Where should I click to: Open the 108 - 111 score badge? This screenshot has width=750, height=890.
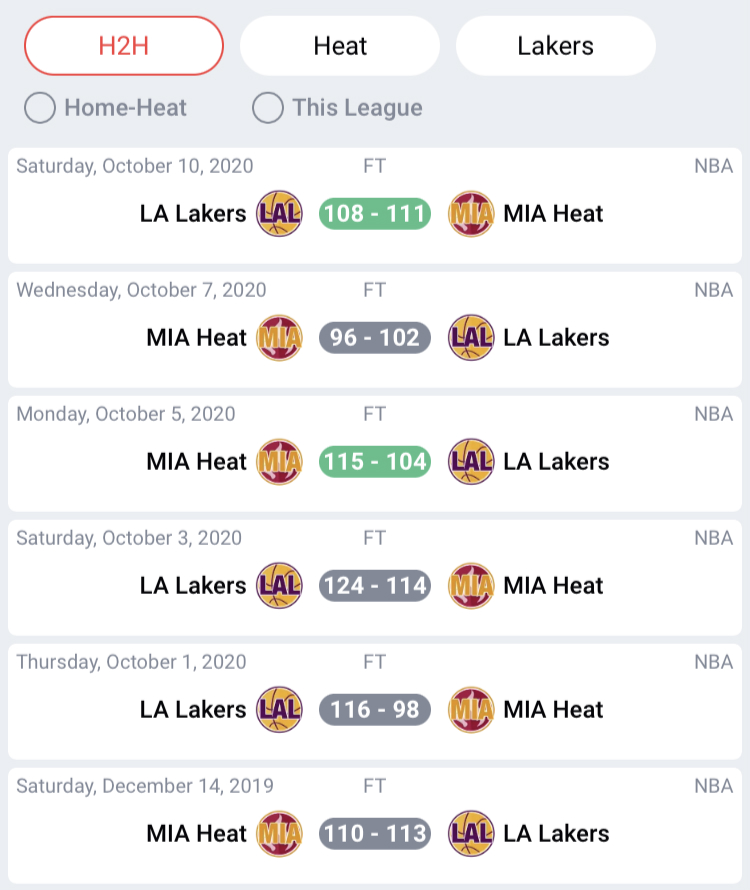click(x=375, y=214)
